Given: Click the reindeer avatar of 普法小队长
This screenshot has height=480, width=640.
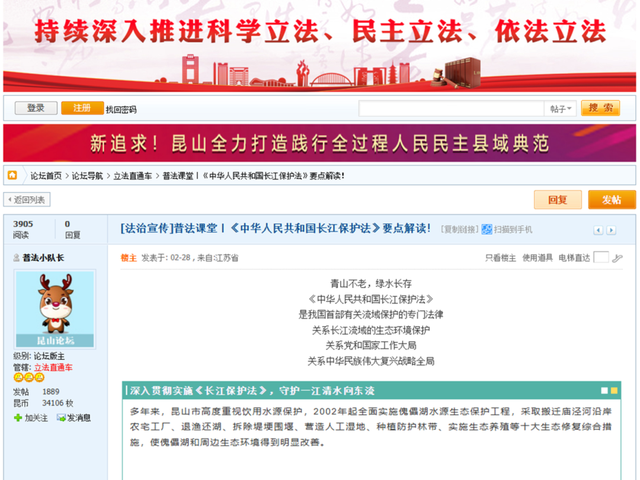Looking at the screenshot, I should (55, 309).
